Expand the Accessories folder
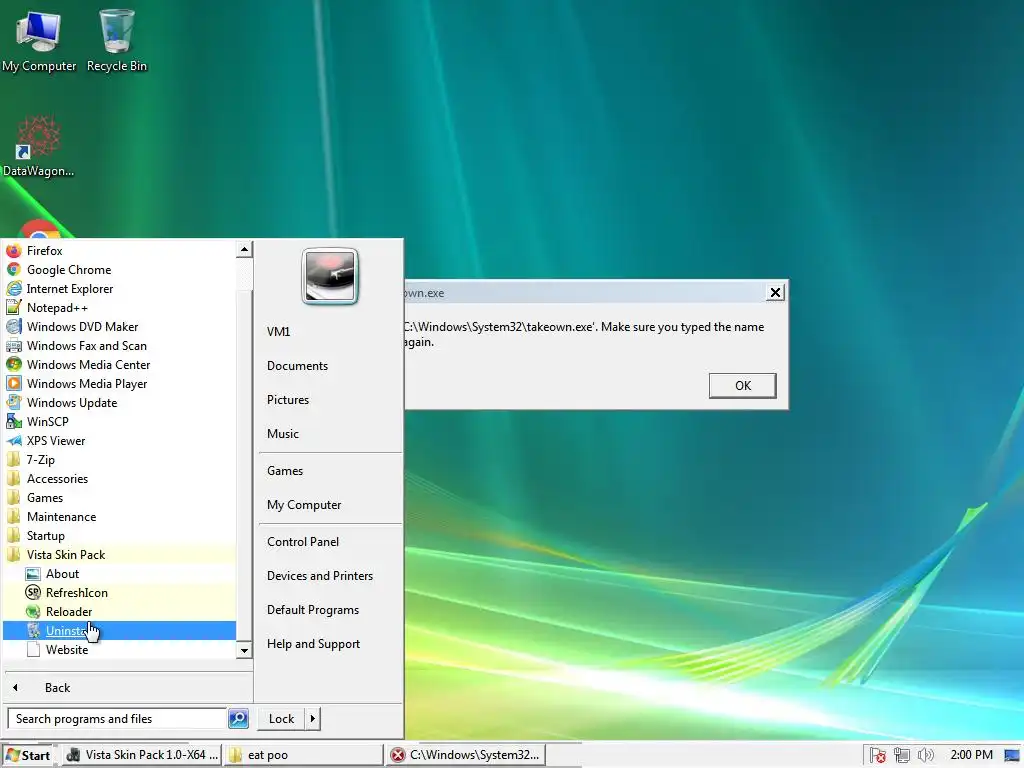The image size is (1024, 768). (x=120, y=478)
